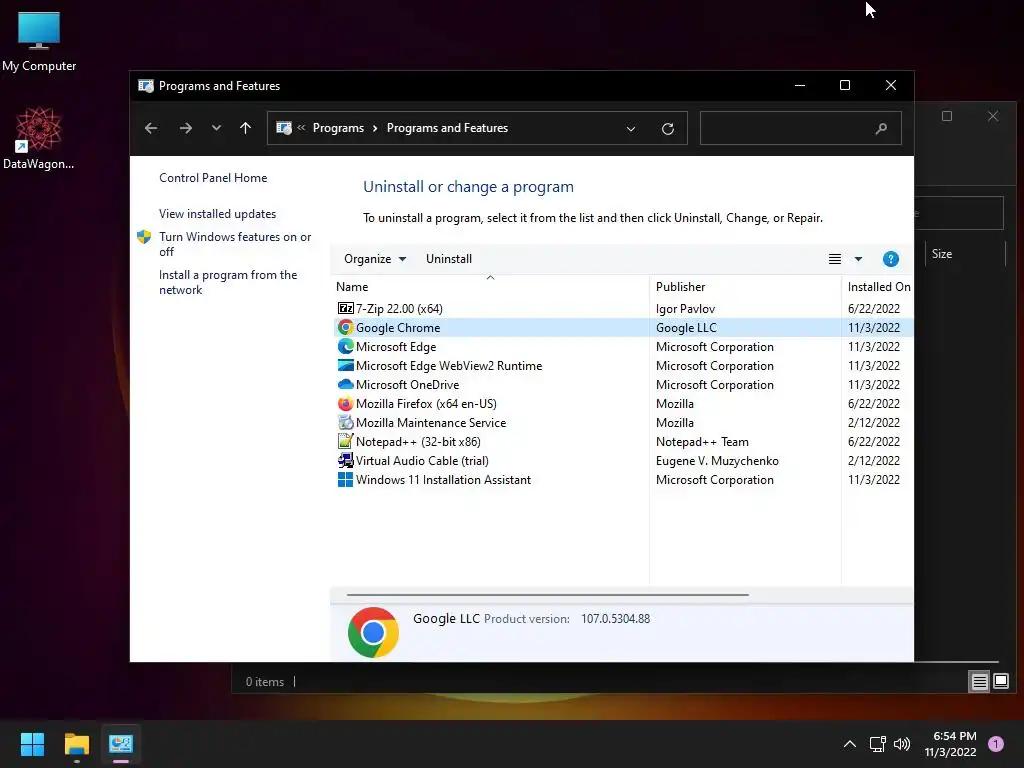Open View installed updates link
Screen dimensions: 1024x768
(x=217, y=214)
